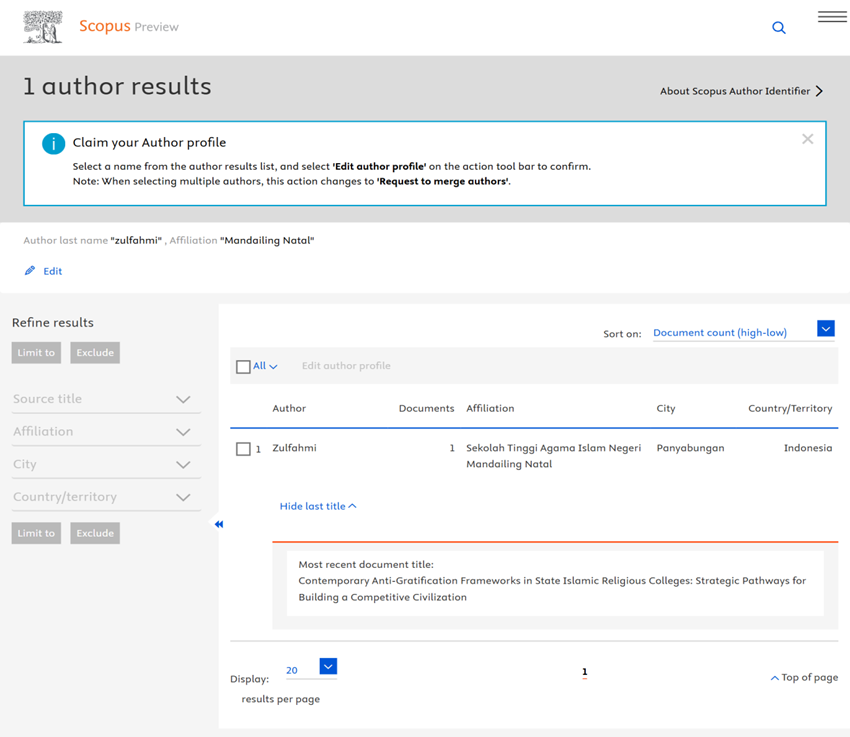Viewport: 850px width, 737px height.
Task: Jump to Top of page
Action: click(804, 677)
